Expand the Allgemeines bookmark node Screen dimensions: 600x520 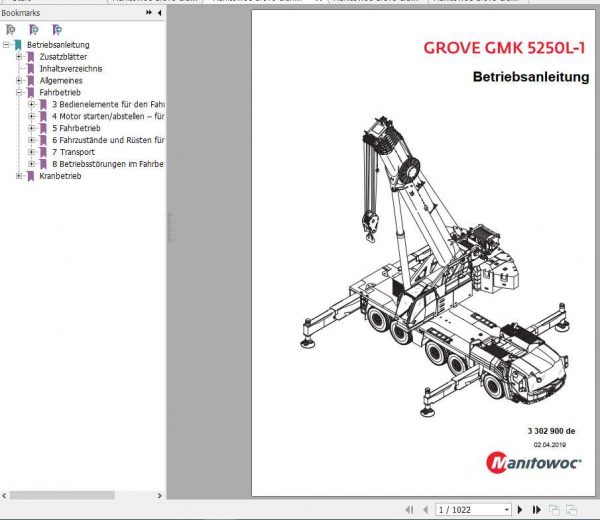pos(19,80)
